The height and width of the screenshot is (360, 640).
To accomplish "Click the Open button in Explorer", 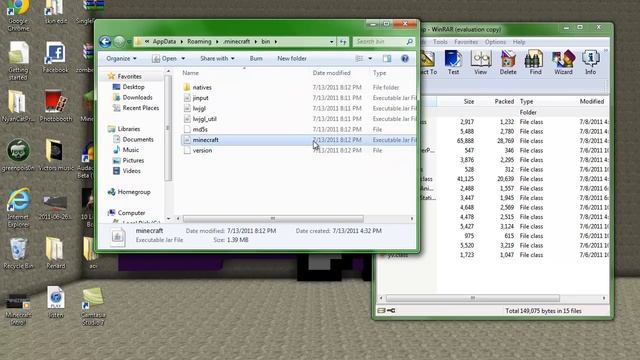I will [164, 59].
